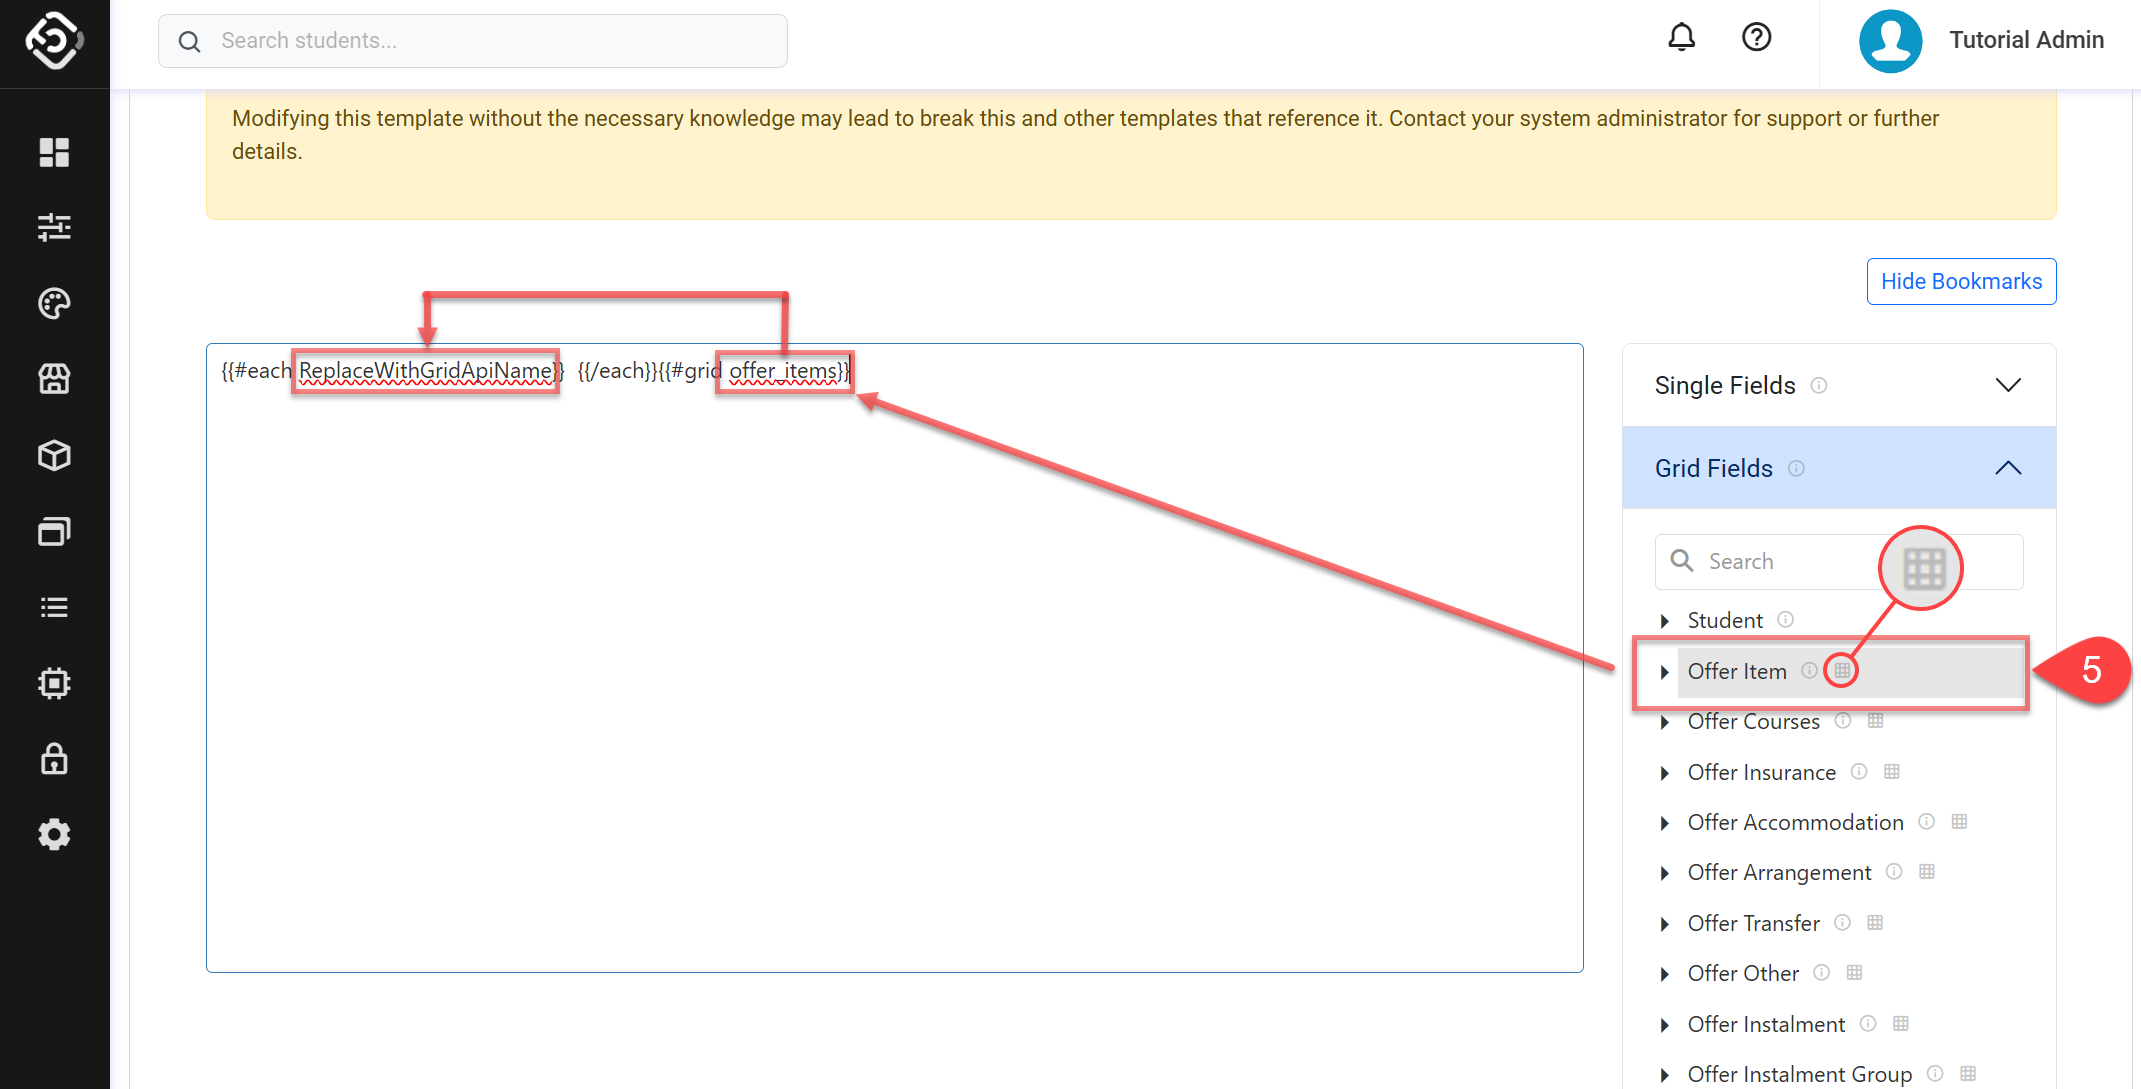This screenshot has width=2141, height=1089.
Task: Open the help question mark icon
Action: click(x=1756, y=38)
